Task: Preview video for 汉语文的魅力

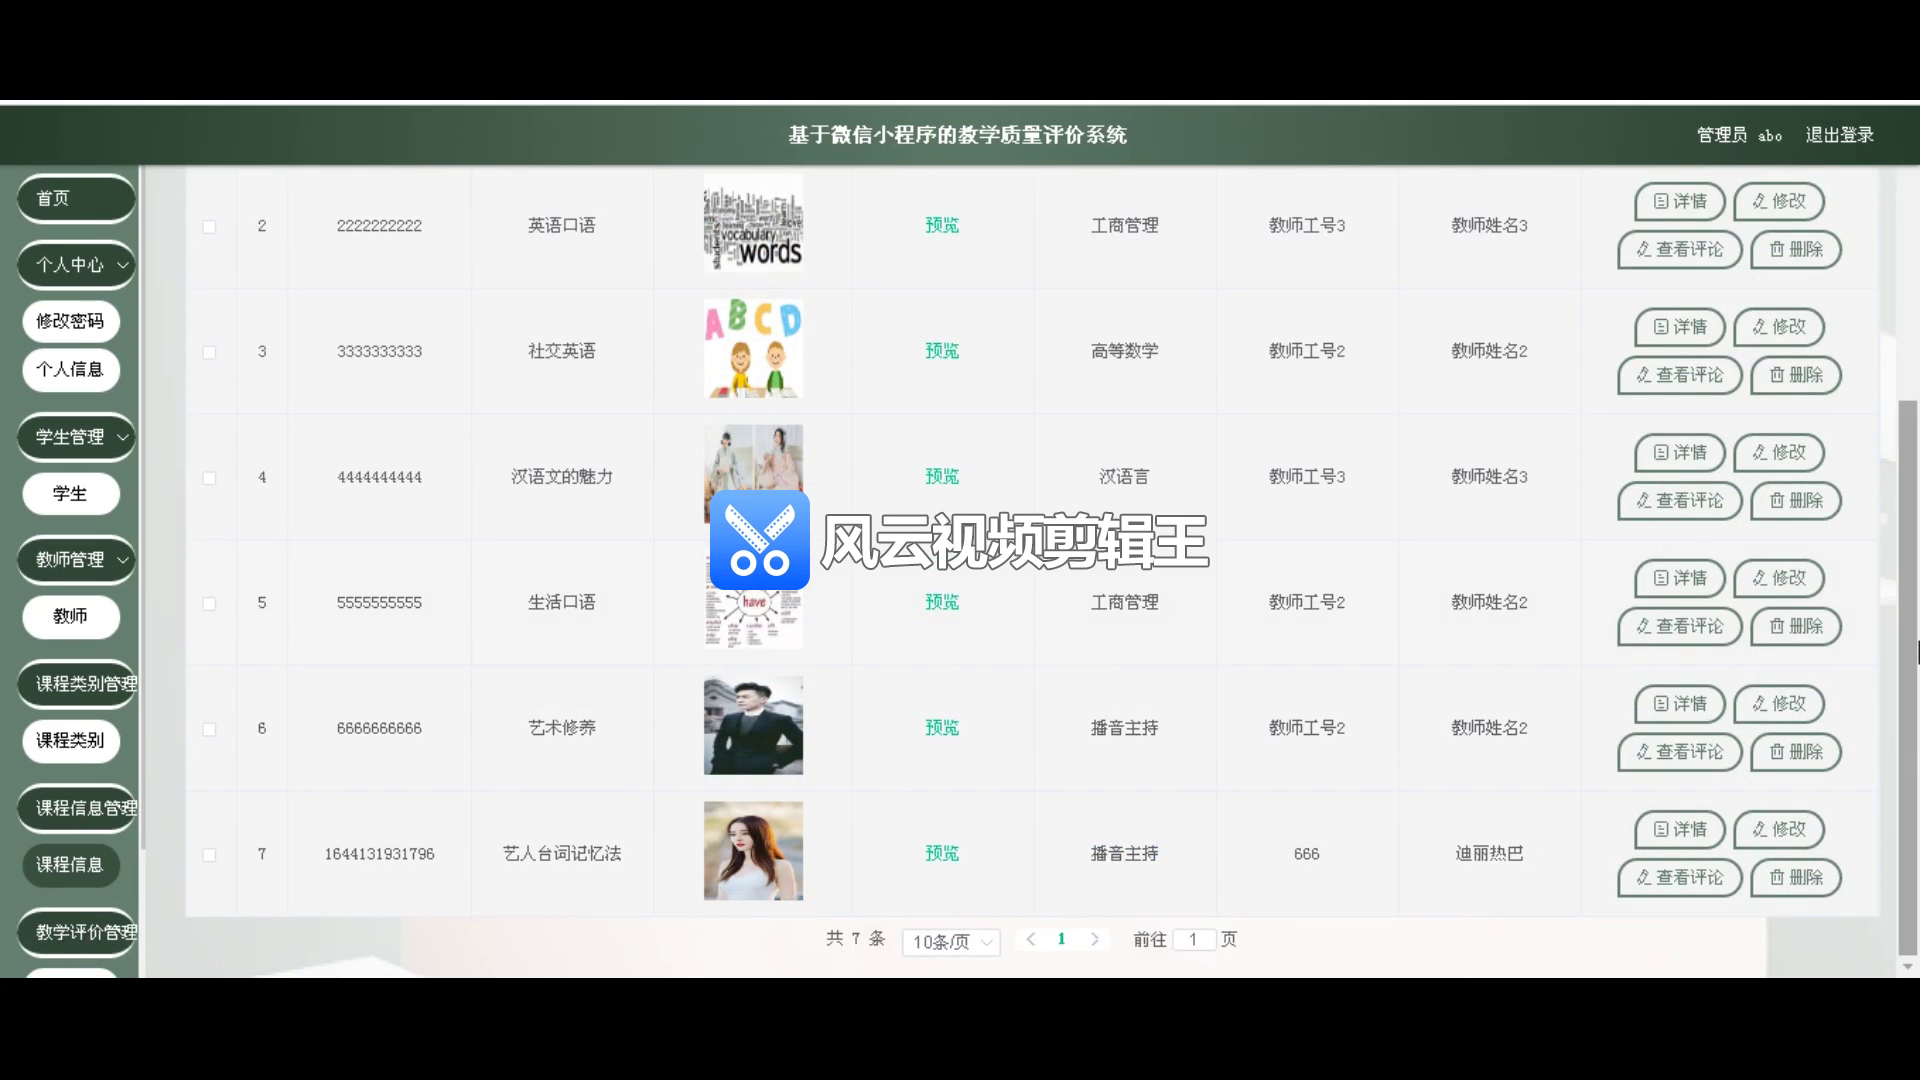Action: tap(941, 477)
